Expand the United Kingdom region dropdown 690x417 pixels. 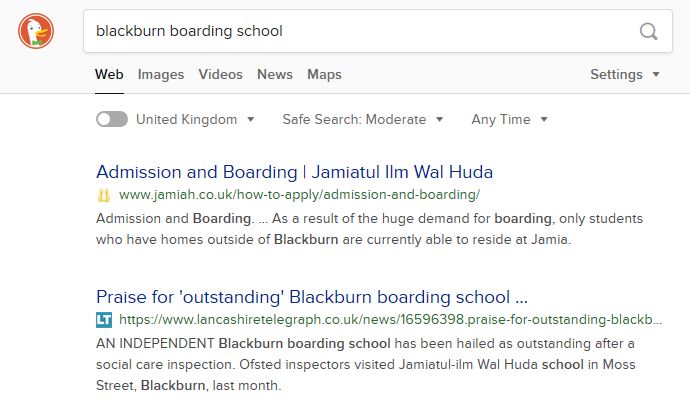point(196,119)
